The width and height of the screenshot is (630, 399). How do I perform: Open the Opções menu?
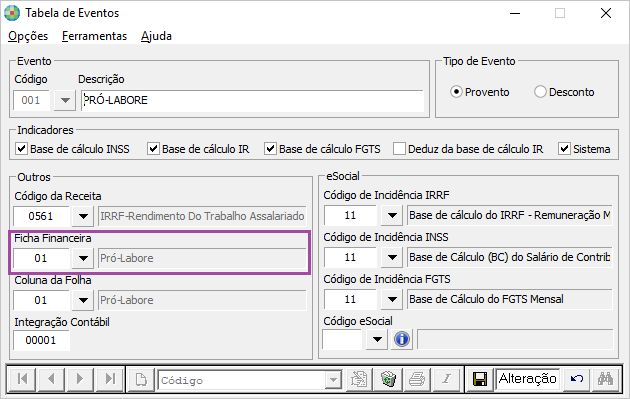[28, 36]
